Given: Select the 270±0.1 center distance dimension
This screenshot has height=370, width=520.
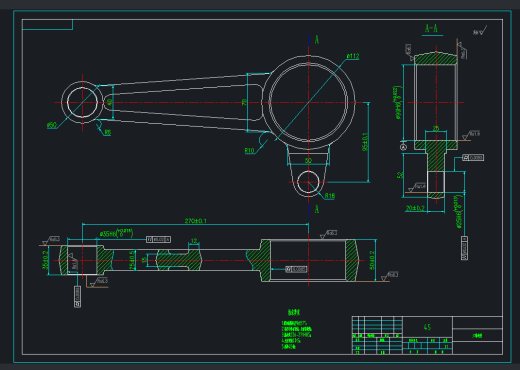Looking at the screenshot, I should click(196, 221).
